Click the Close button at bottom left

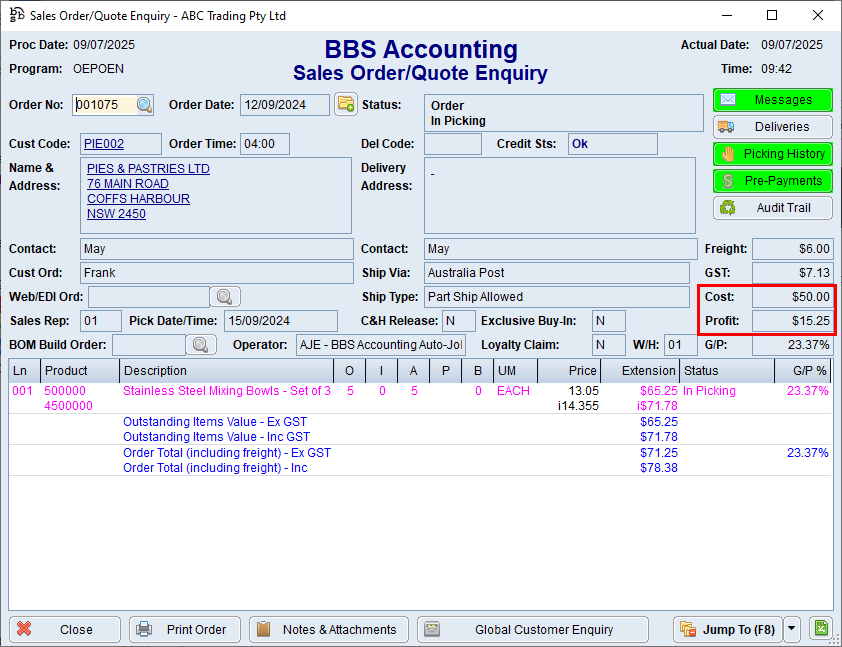pos(65,629)
